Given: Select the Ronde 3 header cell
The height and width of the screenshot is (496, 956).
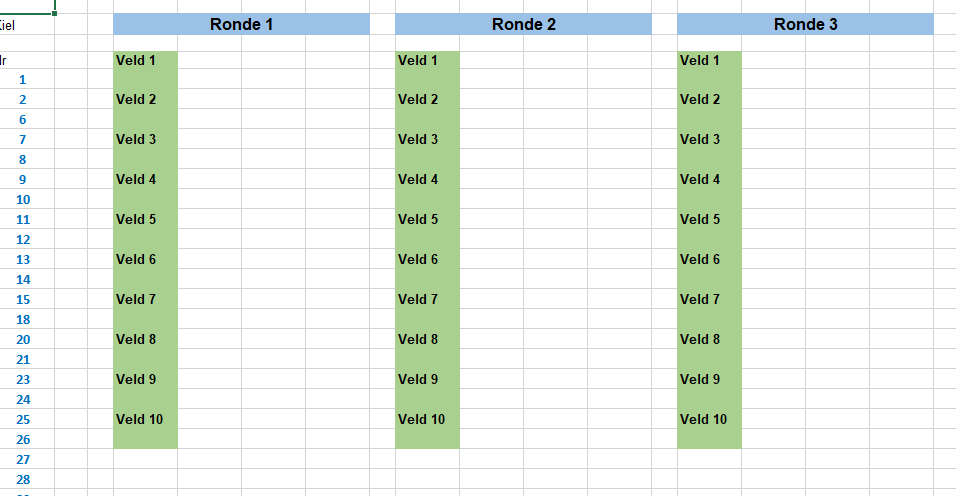Looking at the screenshot, I should (805, 25).
